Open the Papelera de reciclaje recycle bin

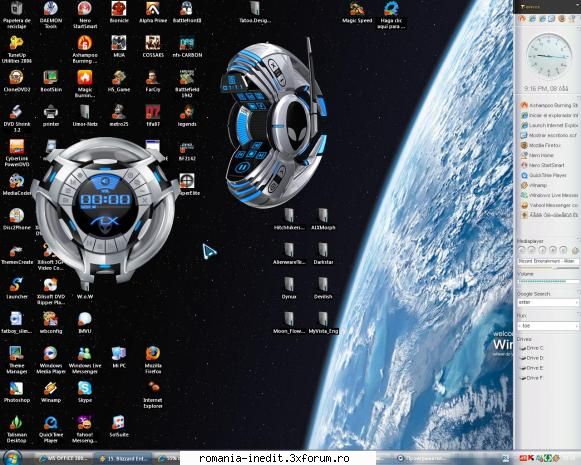17,15
